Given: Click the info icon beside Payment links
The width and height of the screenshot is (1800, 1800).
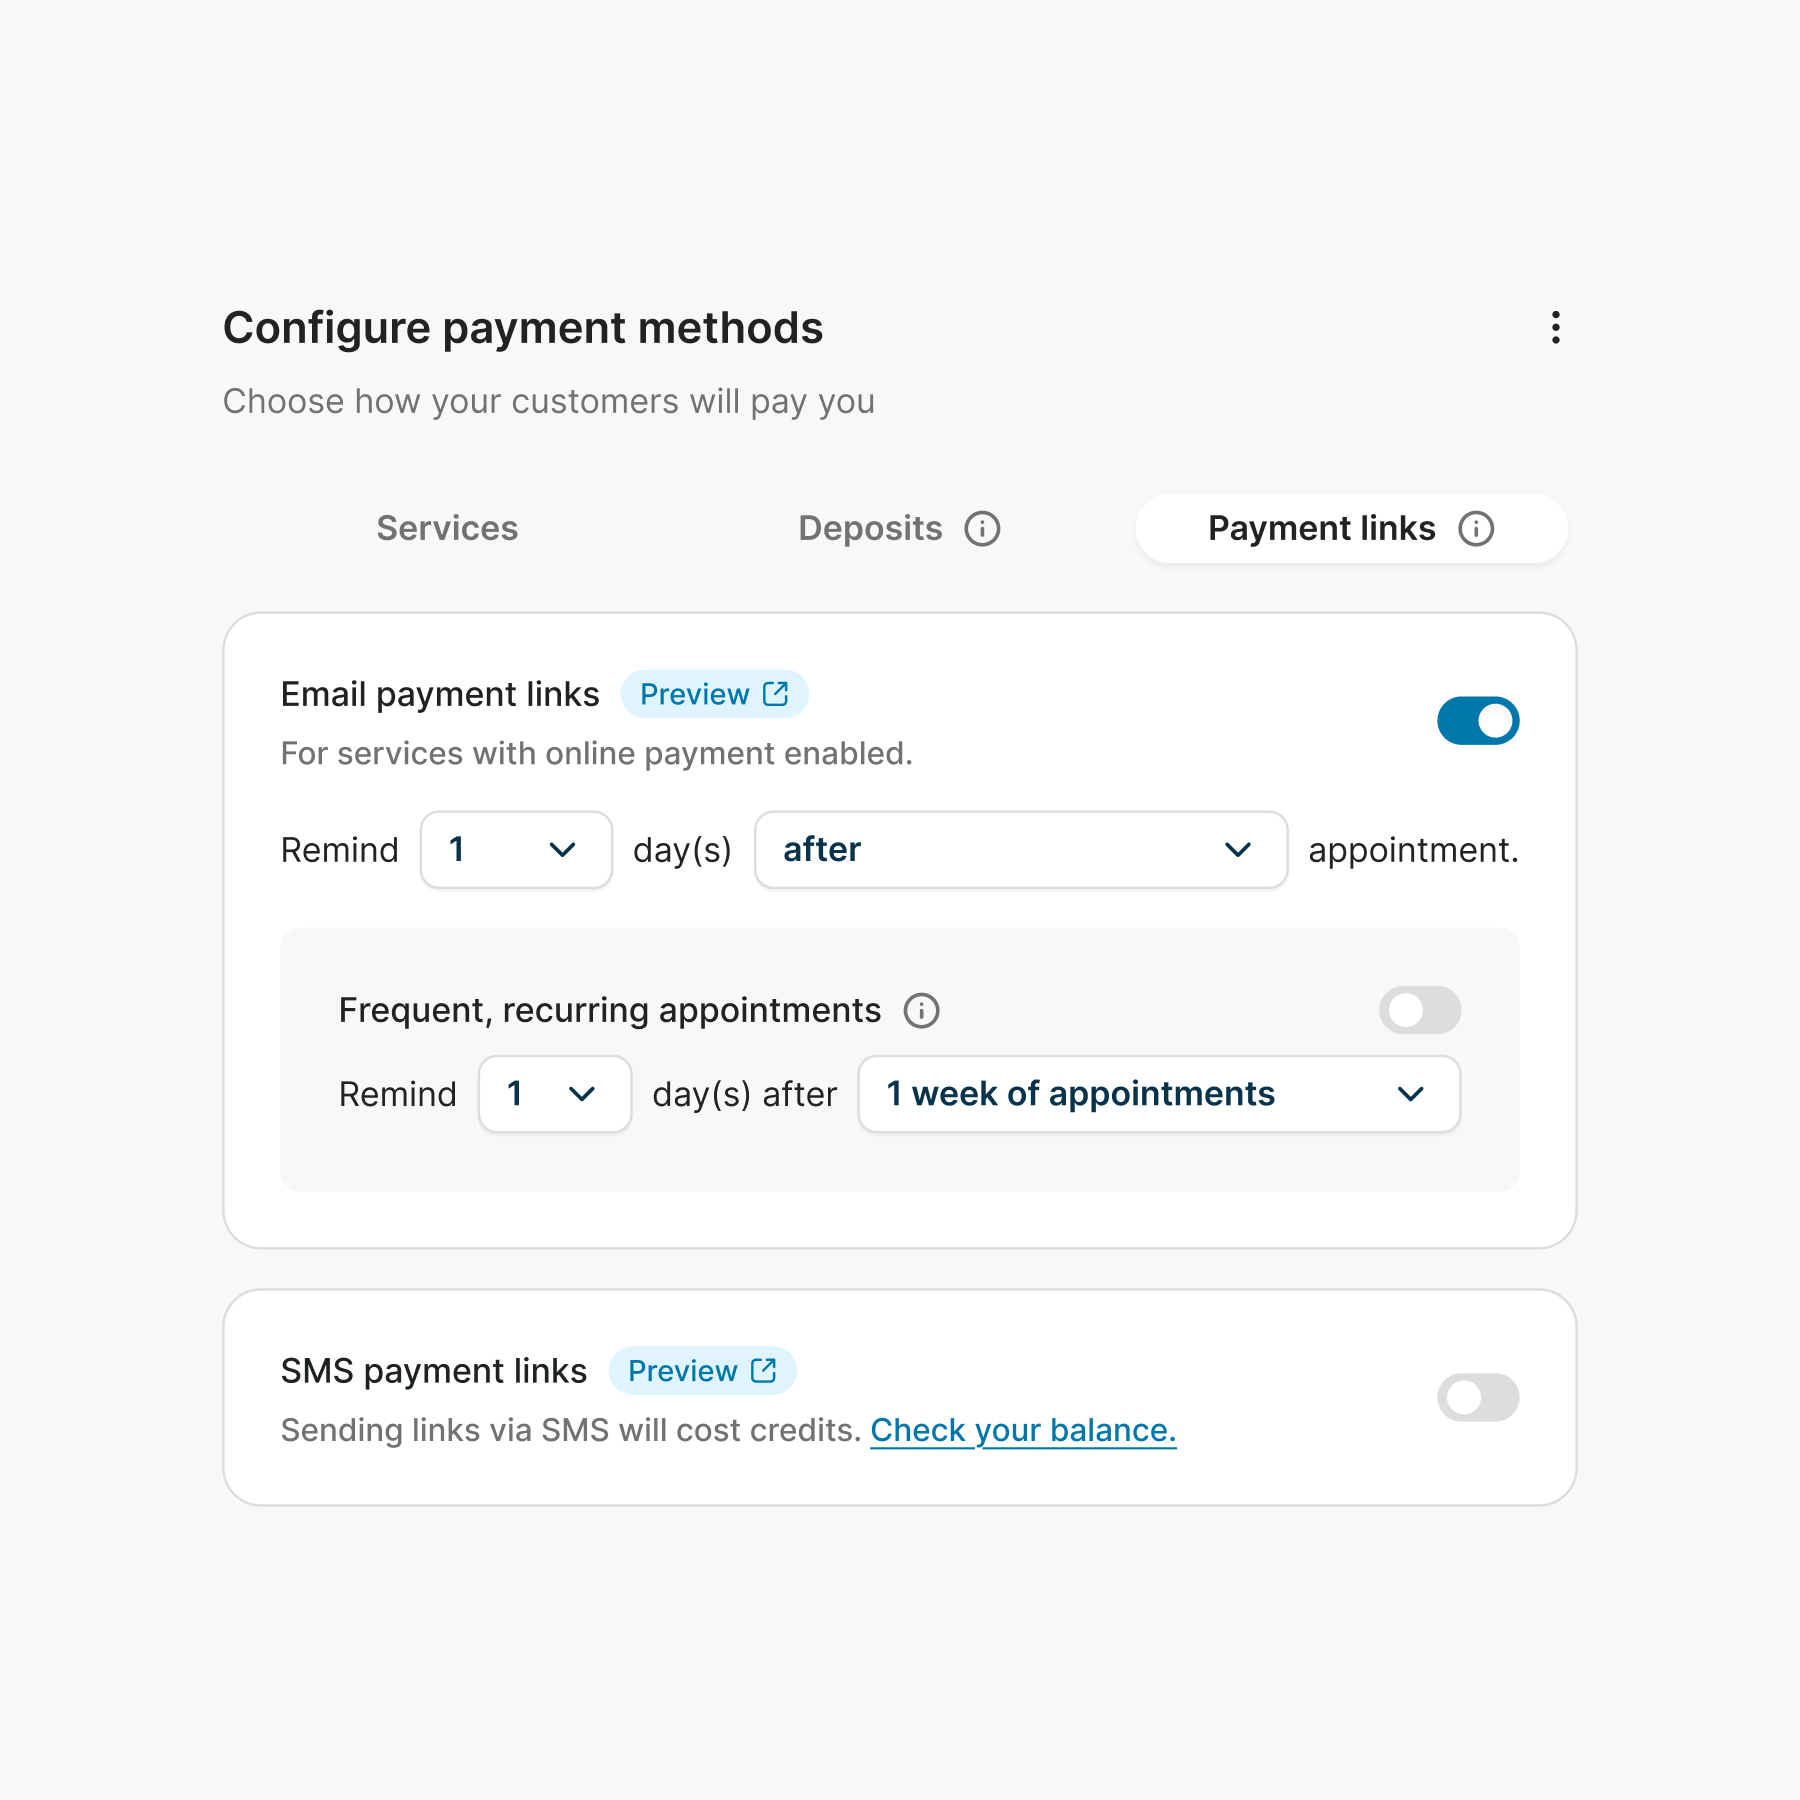Looking at the screenshot, I should click(1477, 528).
